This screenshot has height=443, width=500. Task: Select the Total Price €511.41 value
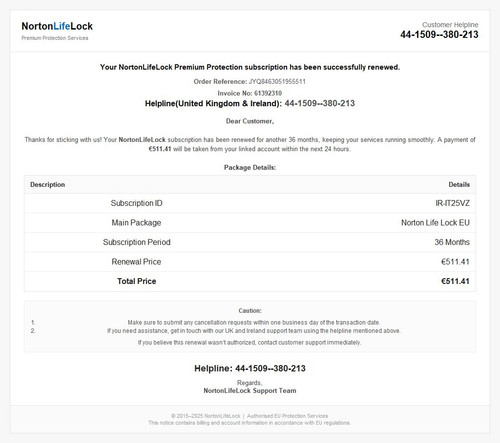coord(455,281)
